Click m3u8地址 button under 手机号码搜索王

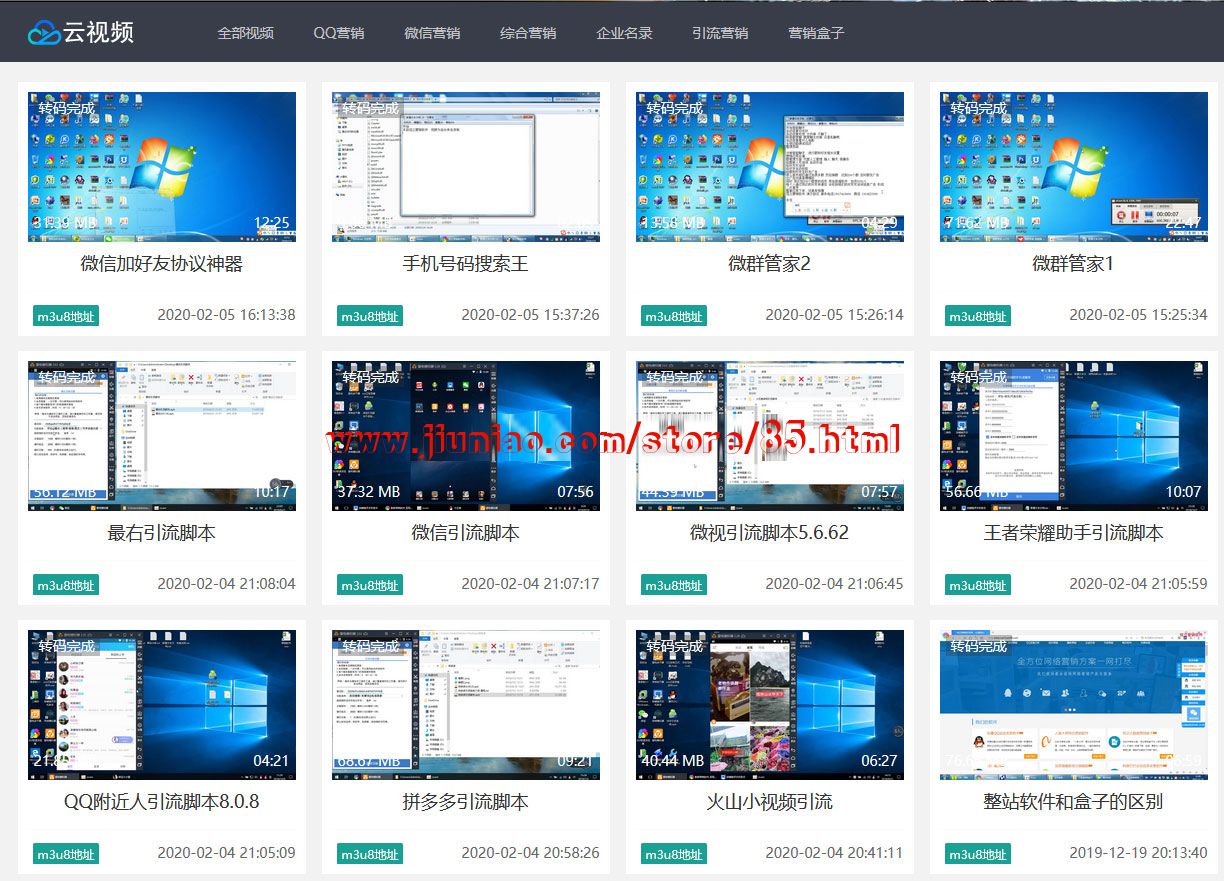pos(370,316)
